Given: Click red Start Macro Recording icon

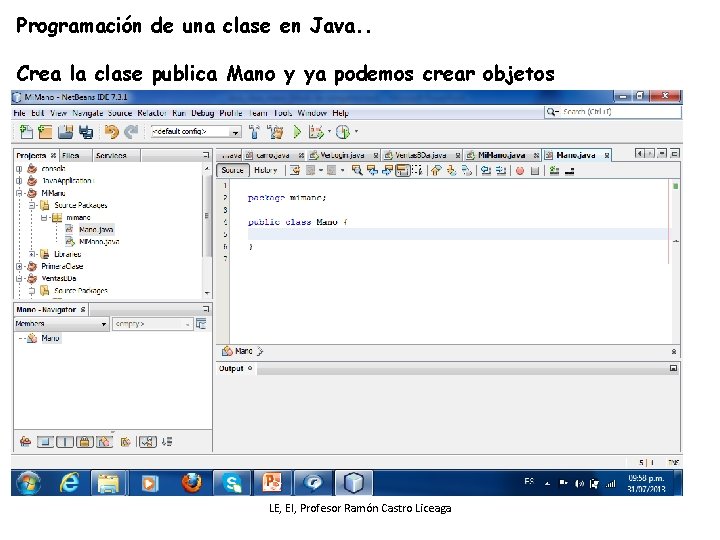Looking at the screenshot, I should pyautogui.click(x=520, y=171).
